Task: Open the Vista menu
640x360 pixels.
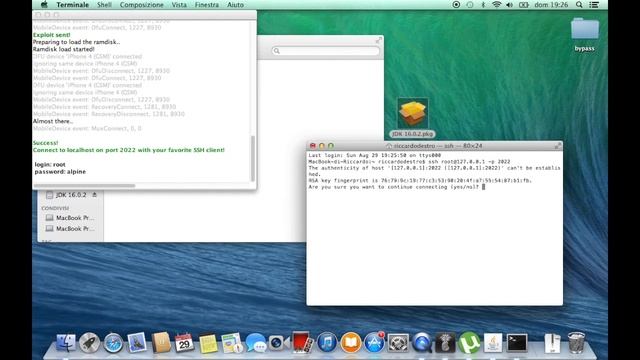Action: pyautogui.click(x=179, y=5)
